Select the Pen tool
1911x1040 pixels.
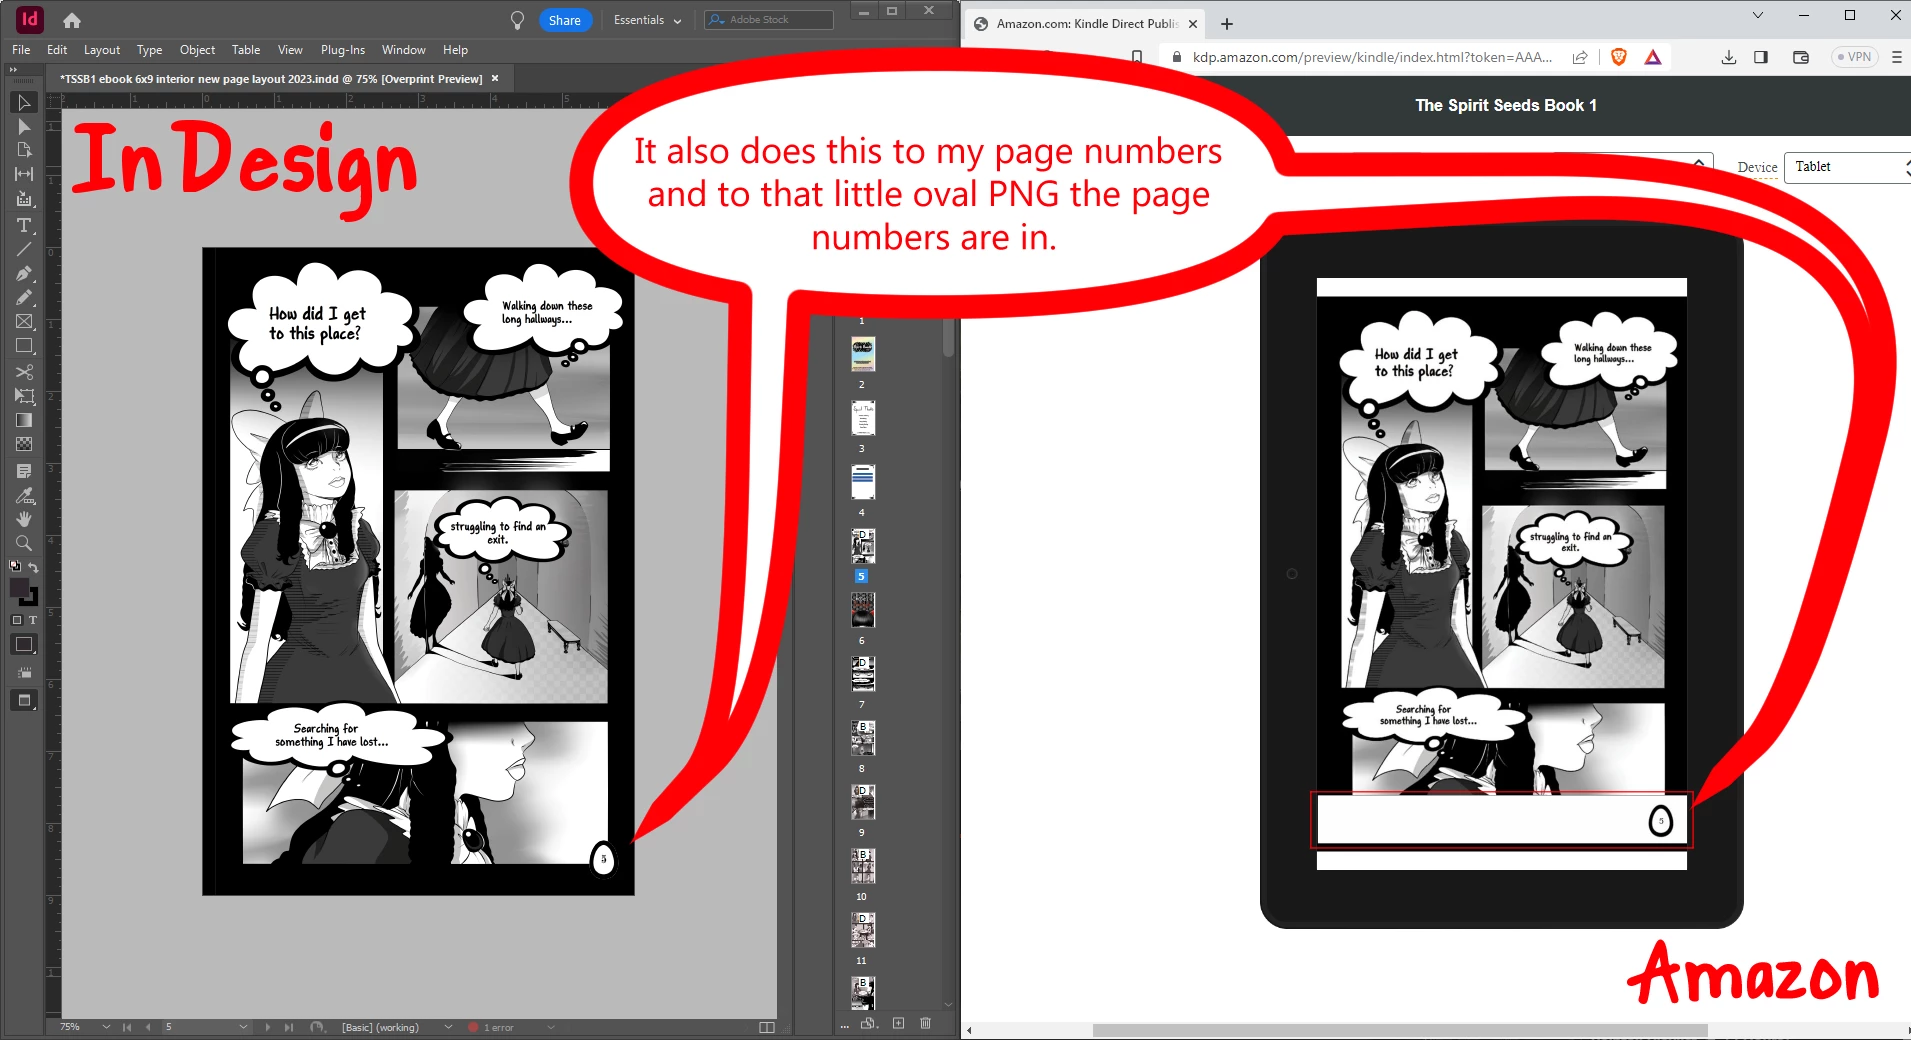click(24, 273)
